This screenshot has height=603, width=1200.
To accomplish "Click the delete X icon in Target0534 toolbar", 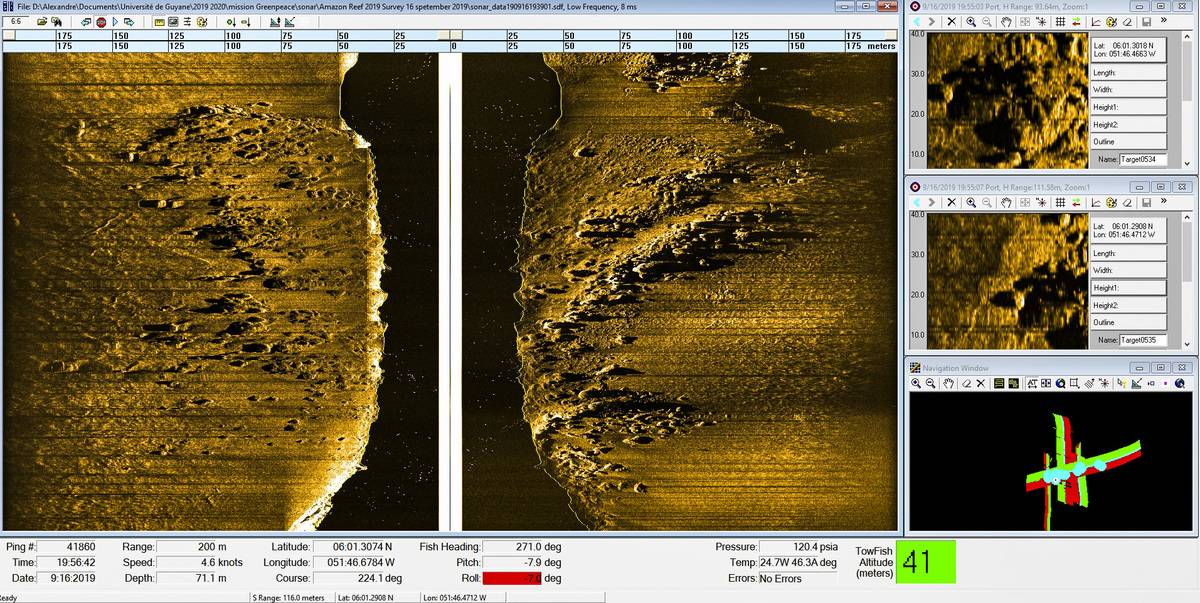I will tap(951, 22).
